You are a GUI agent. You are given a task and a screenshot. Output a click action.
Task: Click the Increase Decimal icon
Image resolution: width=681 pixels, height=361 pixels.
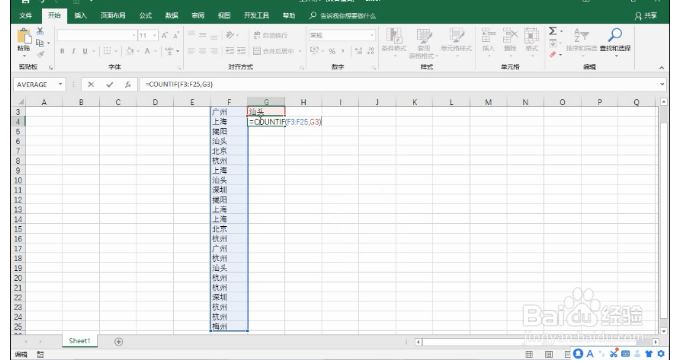(x=358, y=51)
